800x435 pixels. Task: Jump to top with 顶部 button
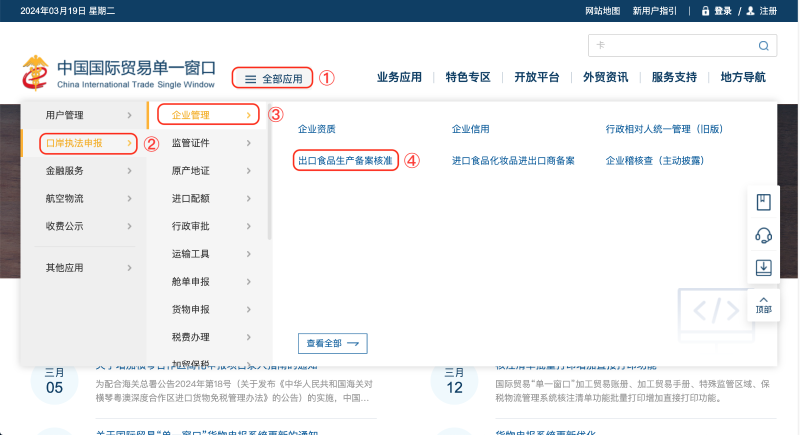coord(763,305)
